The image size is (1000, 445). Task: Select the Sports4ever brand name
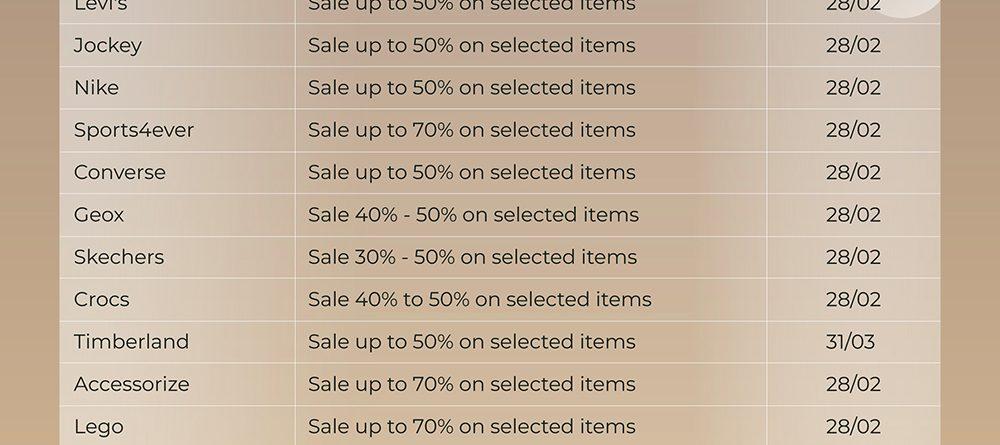pos(134,130)
